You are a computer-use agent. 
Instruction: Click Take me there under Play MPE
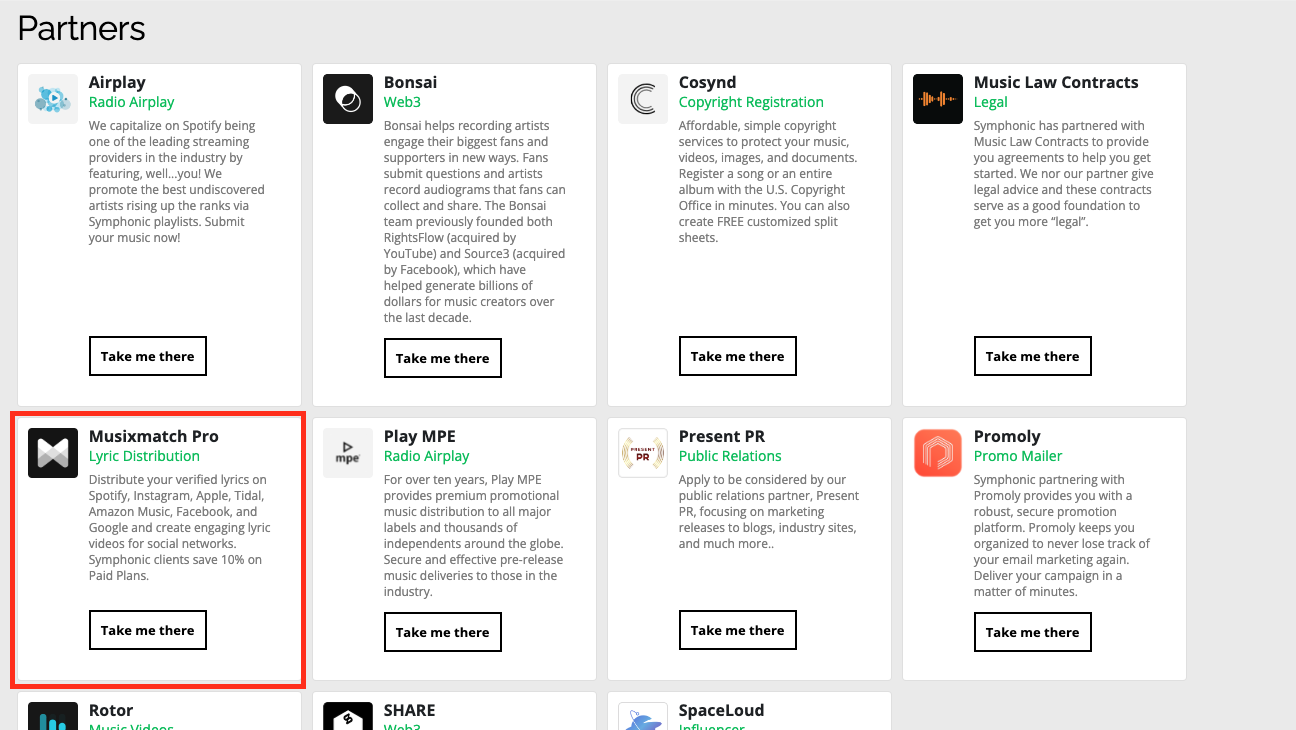443,632
